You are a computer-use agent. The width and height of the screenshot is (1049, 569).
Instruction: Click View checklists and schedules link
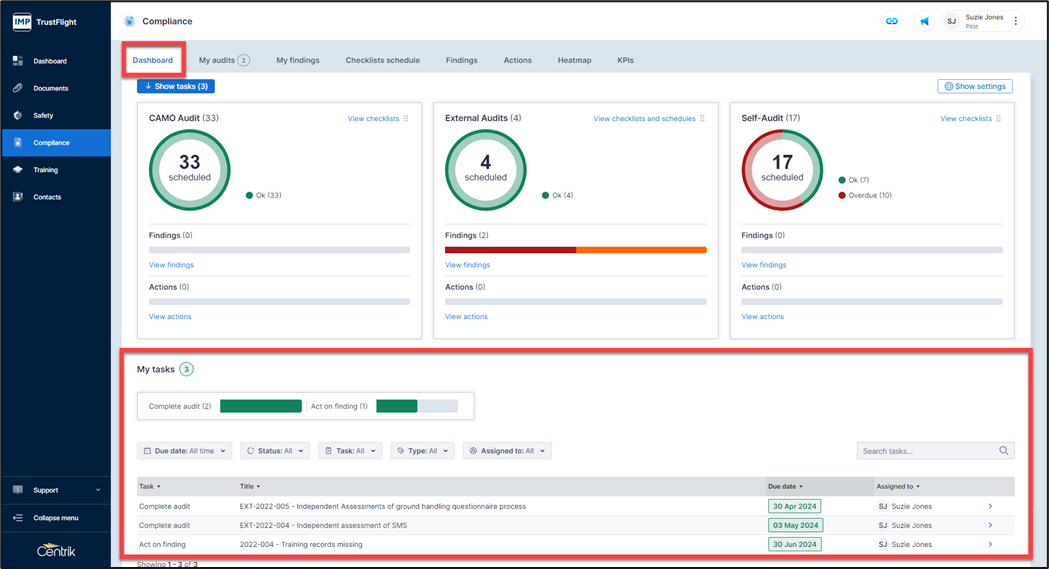coord(644,118)
